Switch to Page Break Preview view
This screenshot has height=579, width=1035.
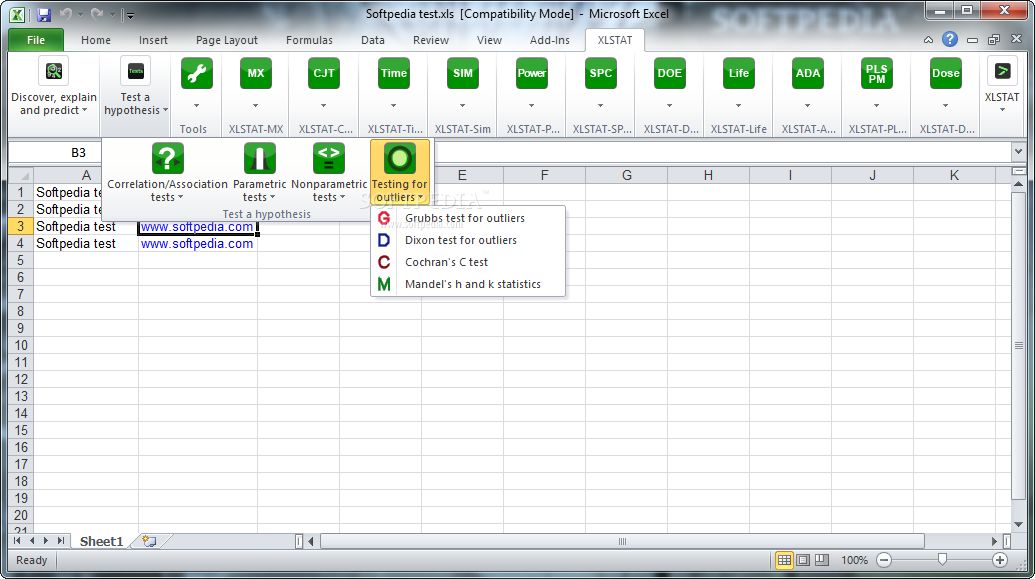click(822, 560)
